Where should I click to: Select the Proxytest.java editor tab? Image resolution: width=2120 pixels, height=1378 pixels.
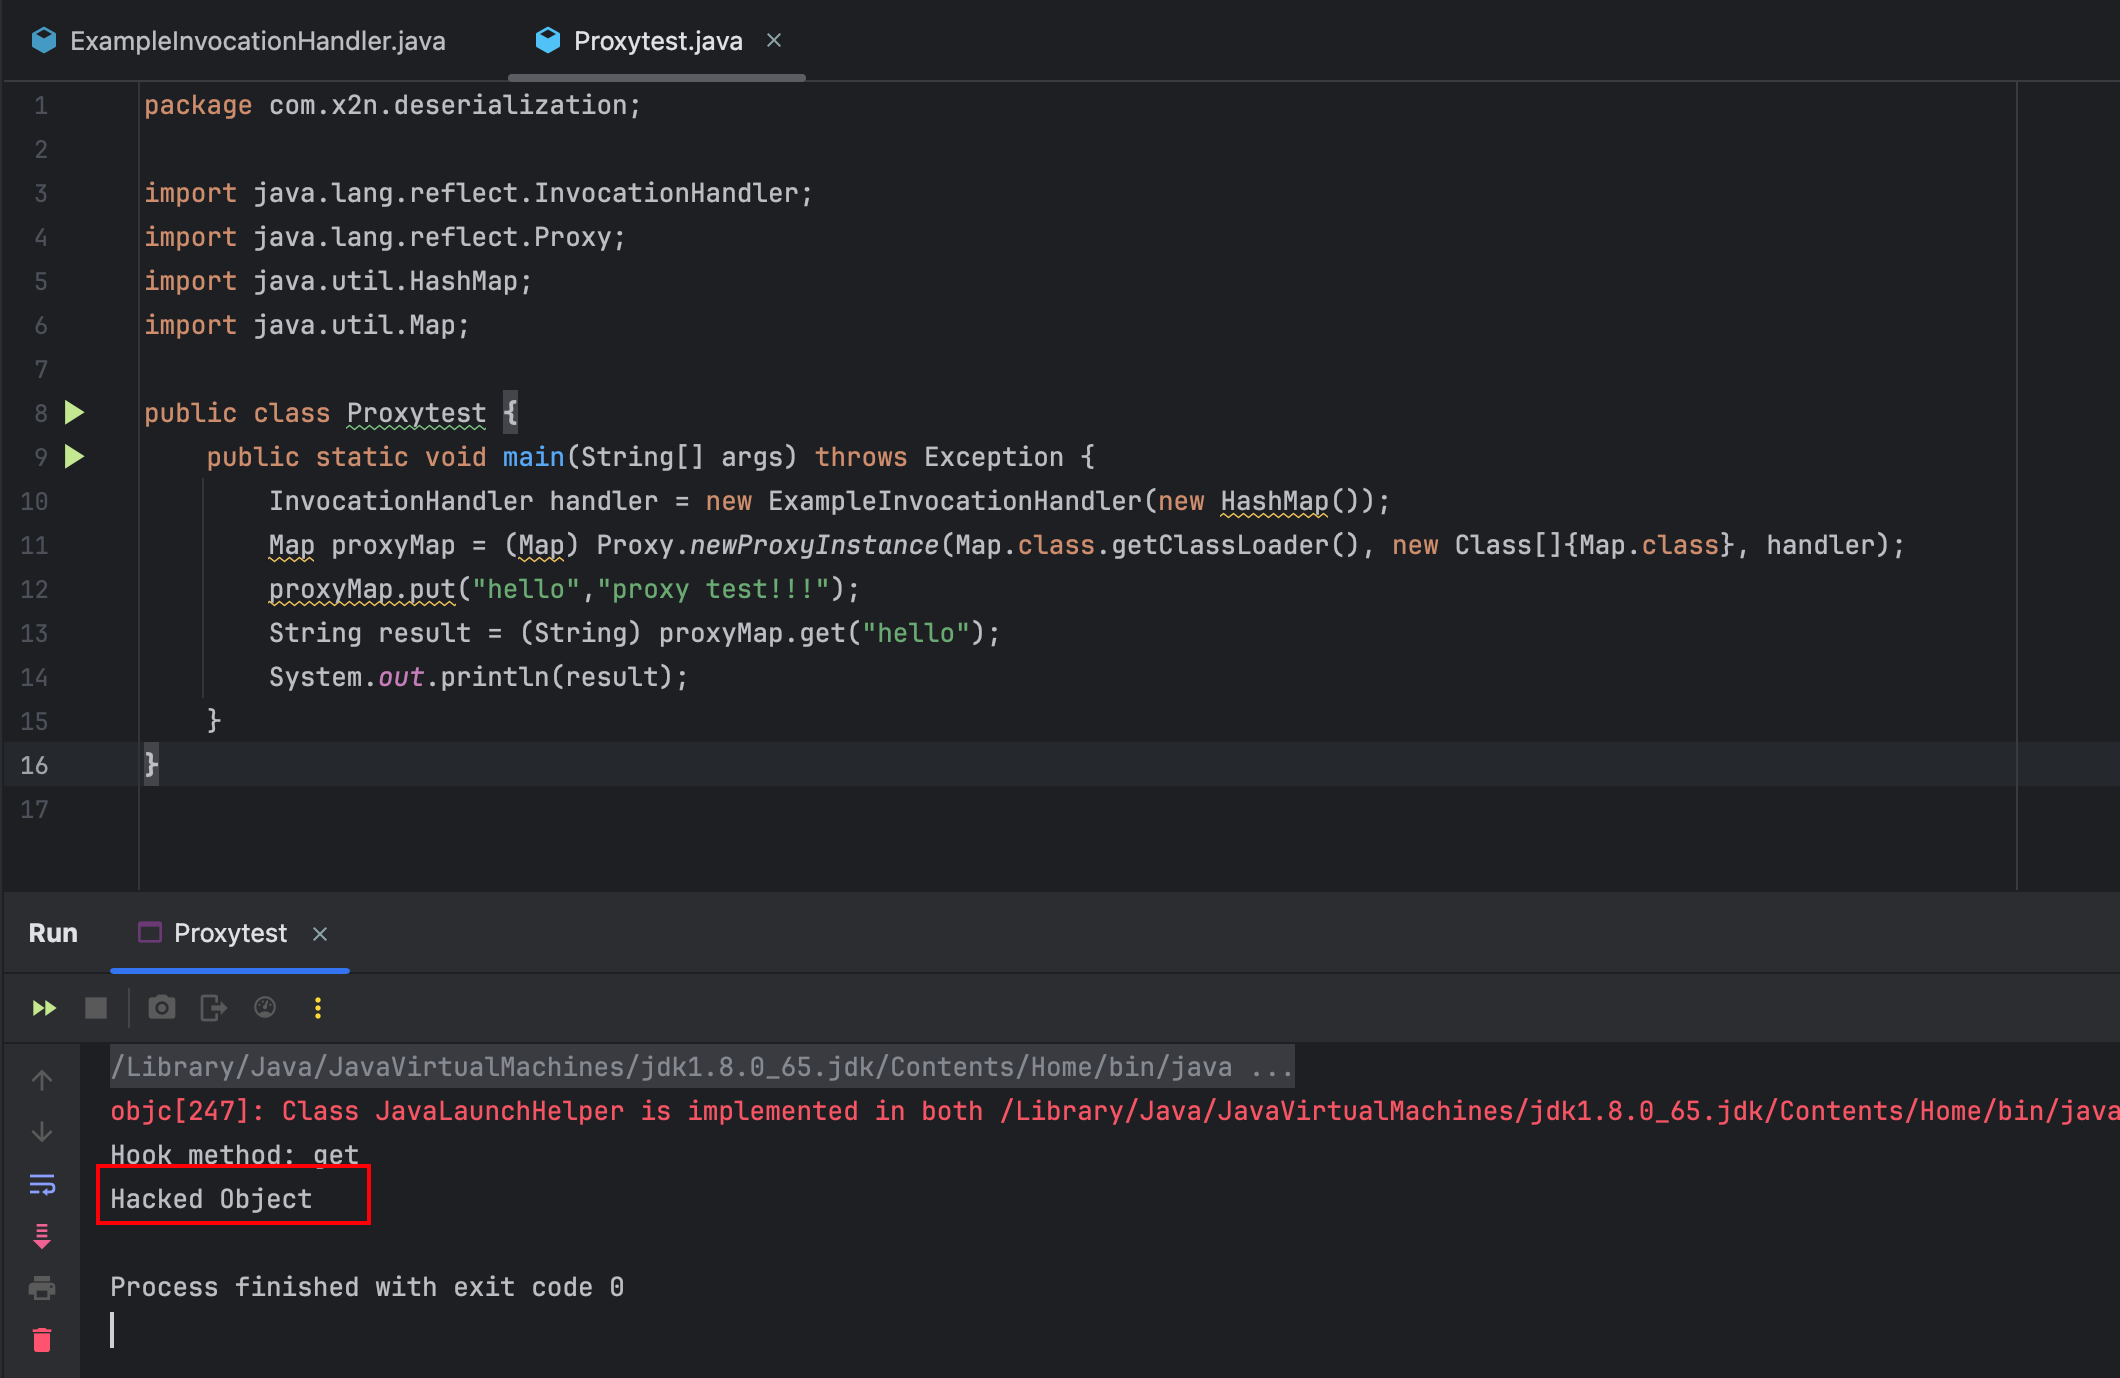pos(657,41)
